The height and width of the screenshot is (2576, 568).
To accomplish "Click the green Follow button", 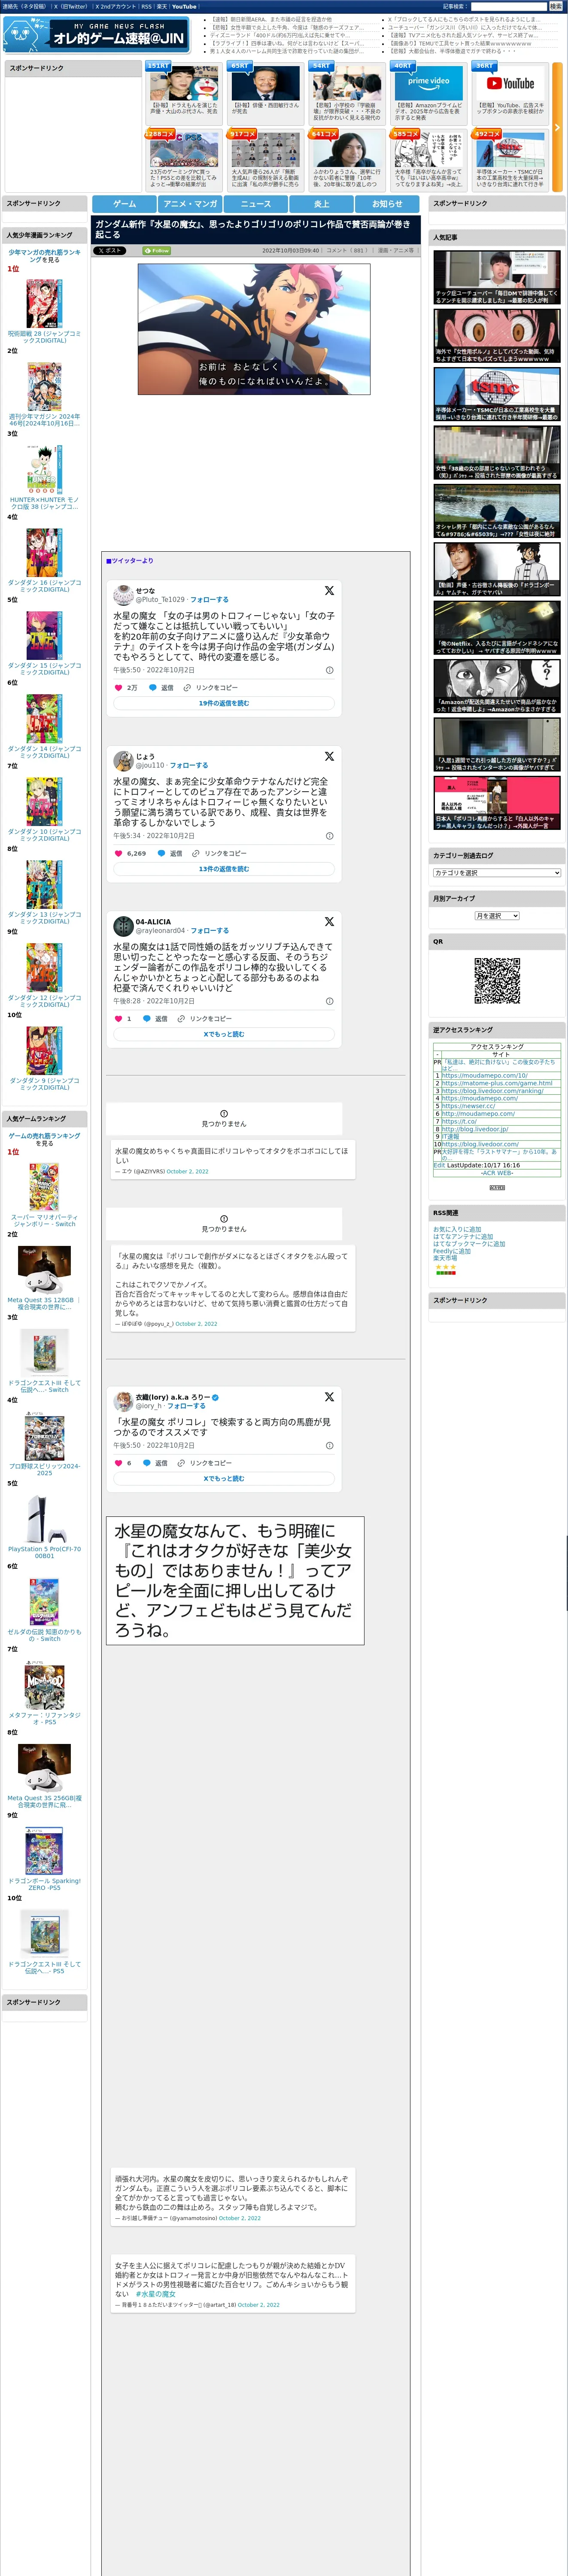I will (x=157, y=251).
